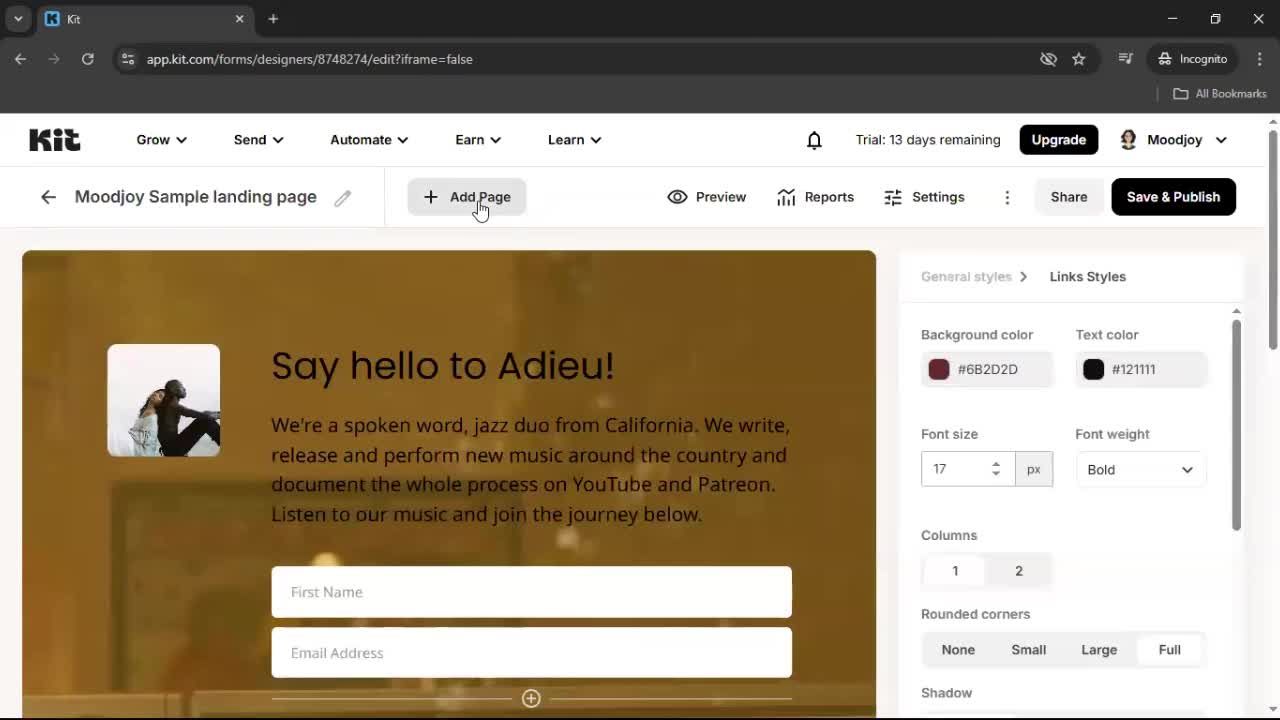Viewport: 1280px width, 720px height.
Task: Set rounded corners to Small
Action: click(1028, 649)
